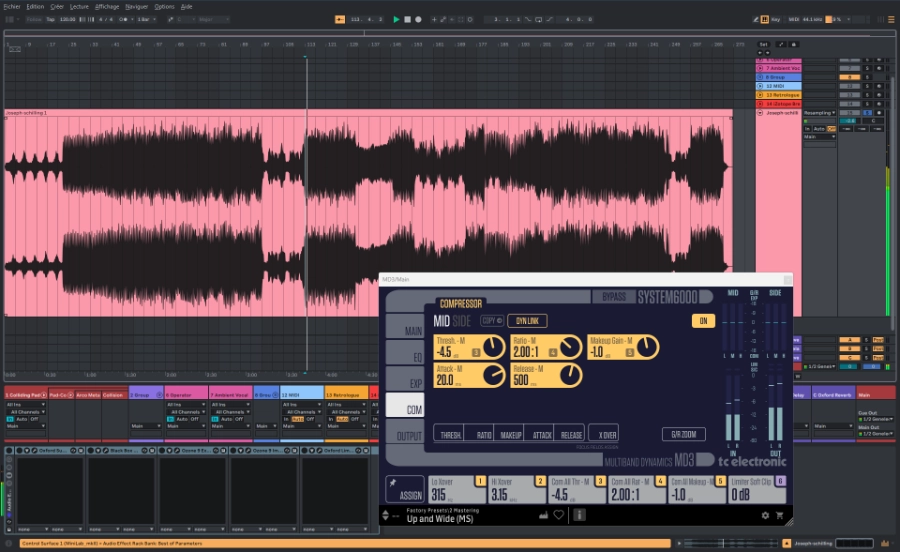Select Limiter Soft Clip 0 dB field

757,489
